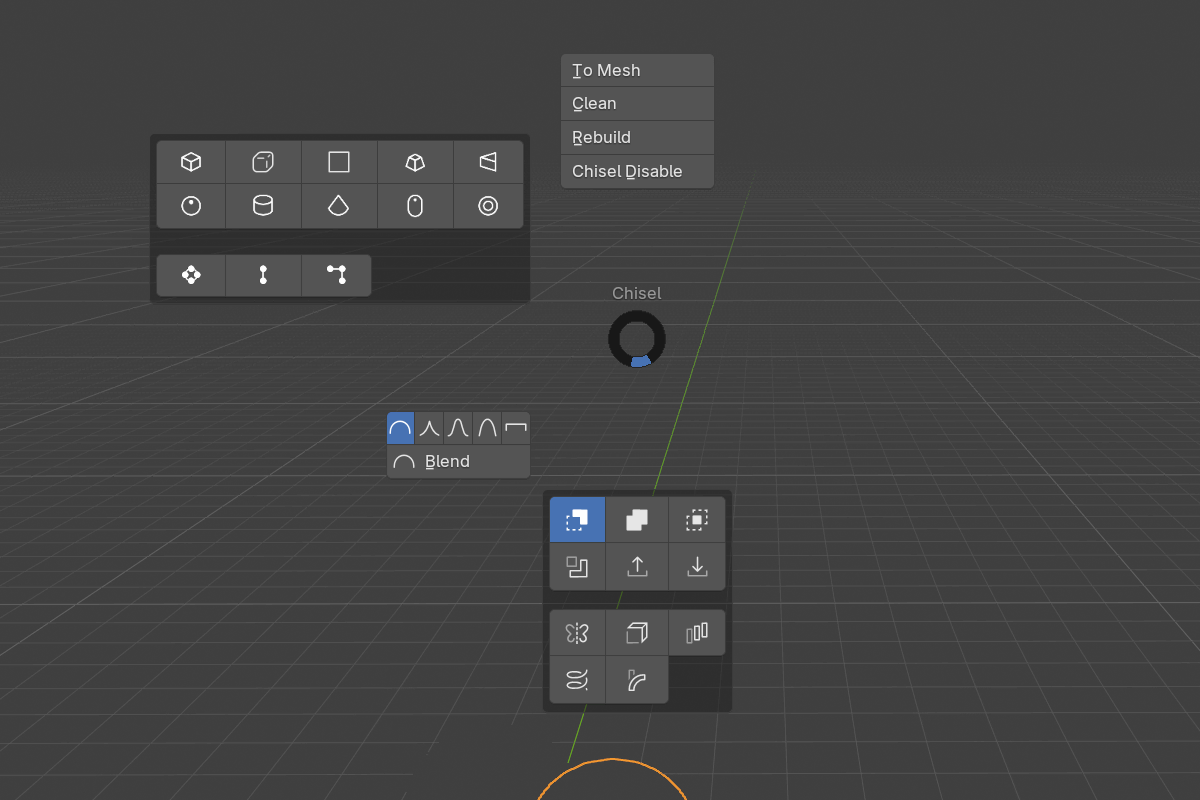
Task: Click the curved pipe bend icon
Action: 637,680
